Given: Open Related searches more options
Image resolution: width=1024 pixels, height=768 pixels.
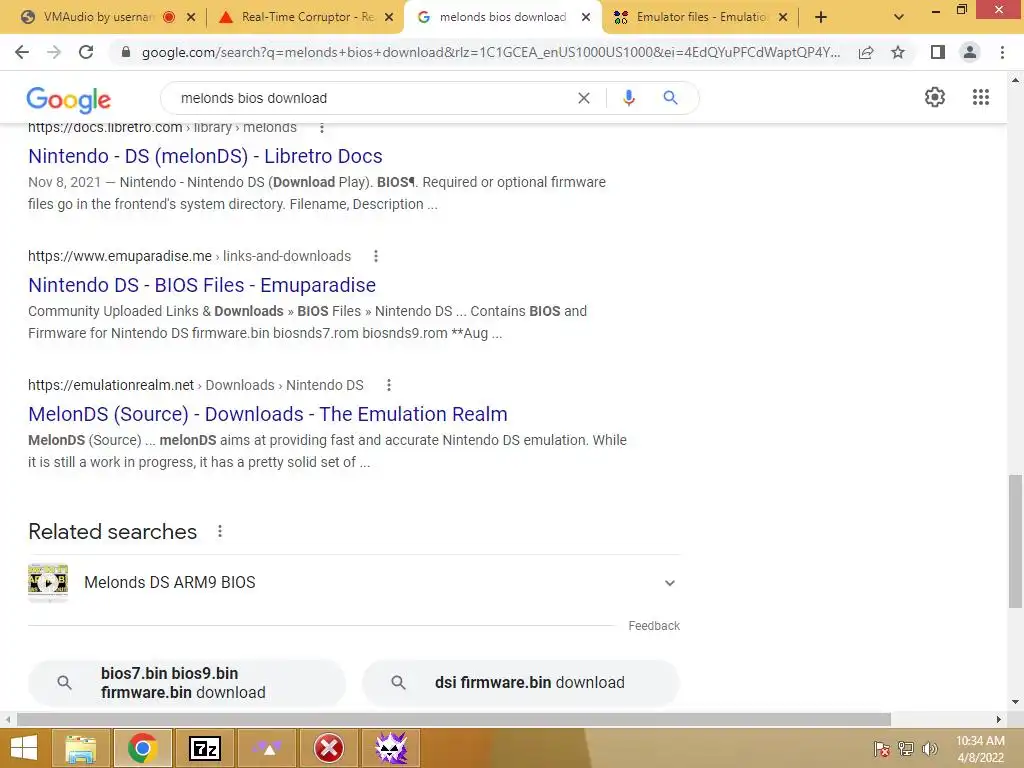Looking at the screenshot, I should [220, 532].
